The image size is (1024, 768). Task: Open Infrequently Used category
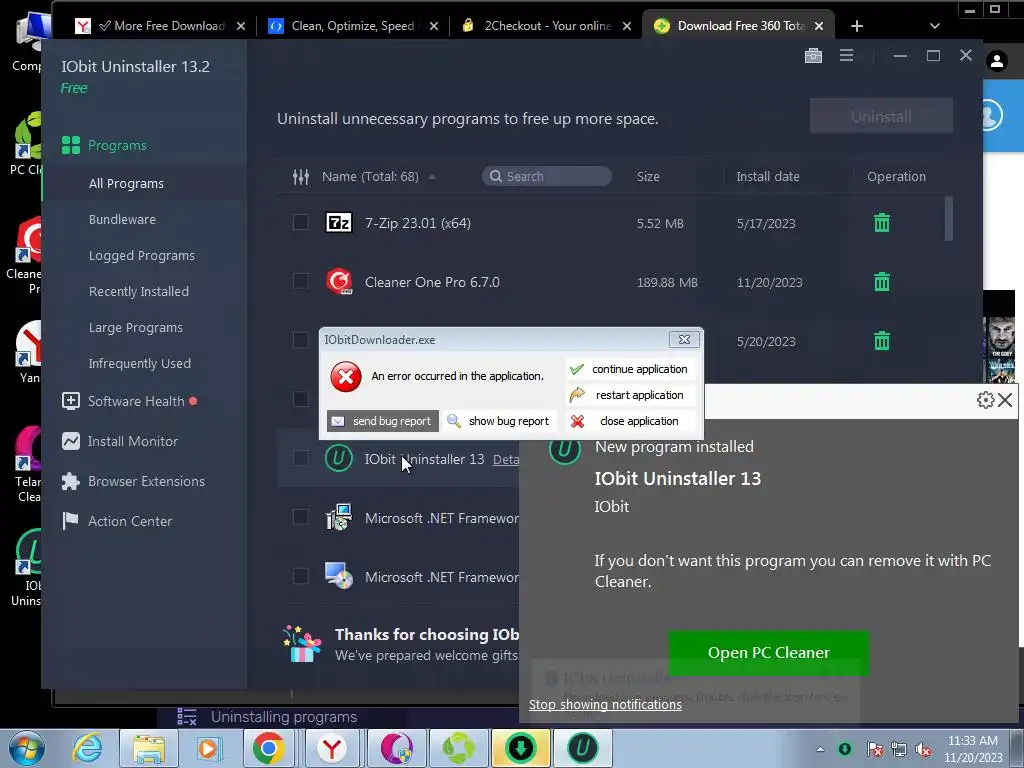click(139, 363)
